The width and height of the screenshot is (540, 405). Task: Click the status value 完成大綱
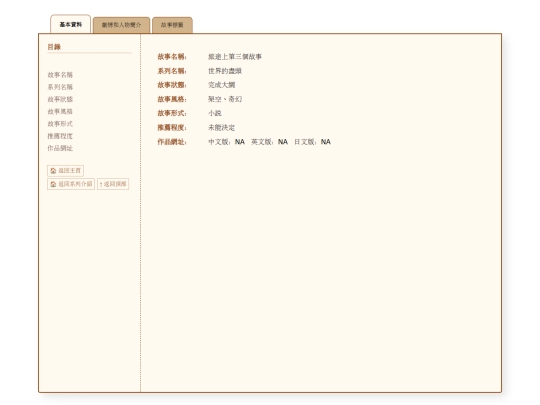221,85
